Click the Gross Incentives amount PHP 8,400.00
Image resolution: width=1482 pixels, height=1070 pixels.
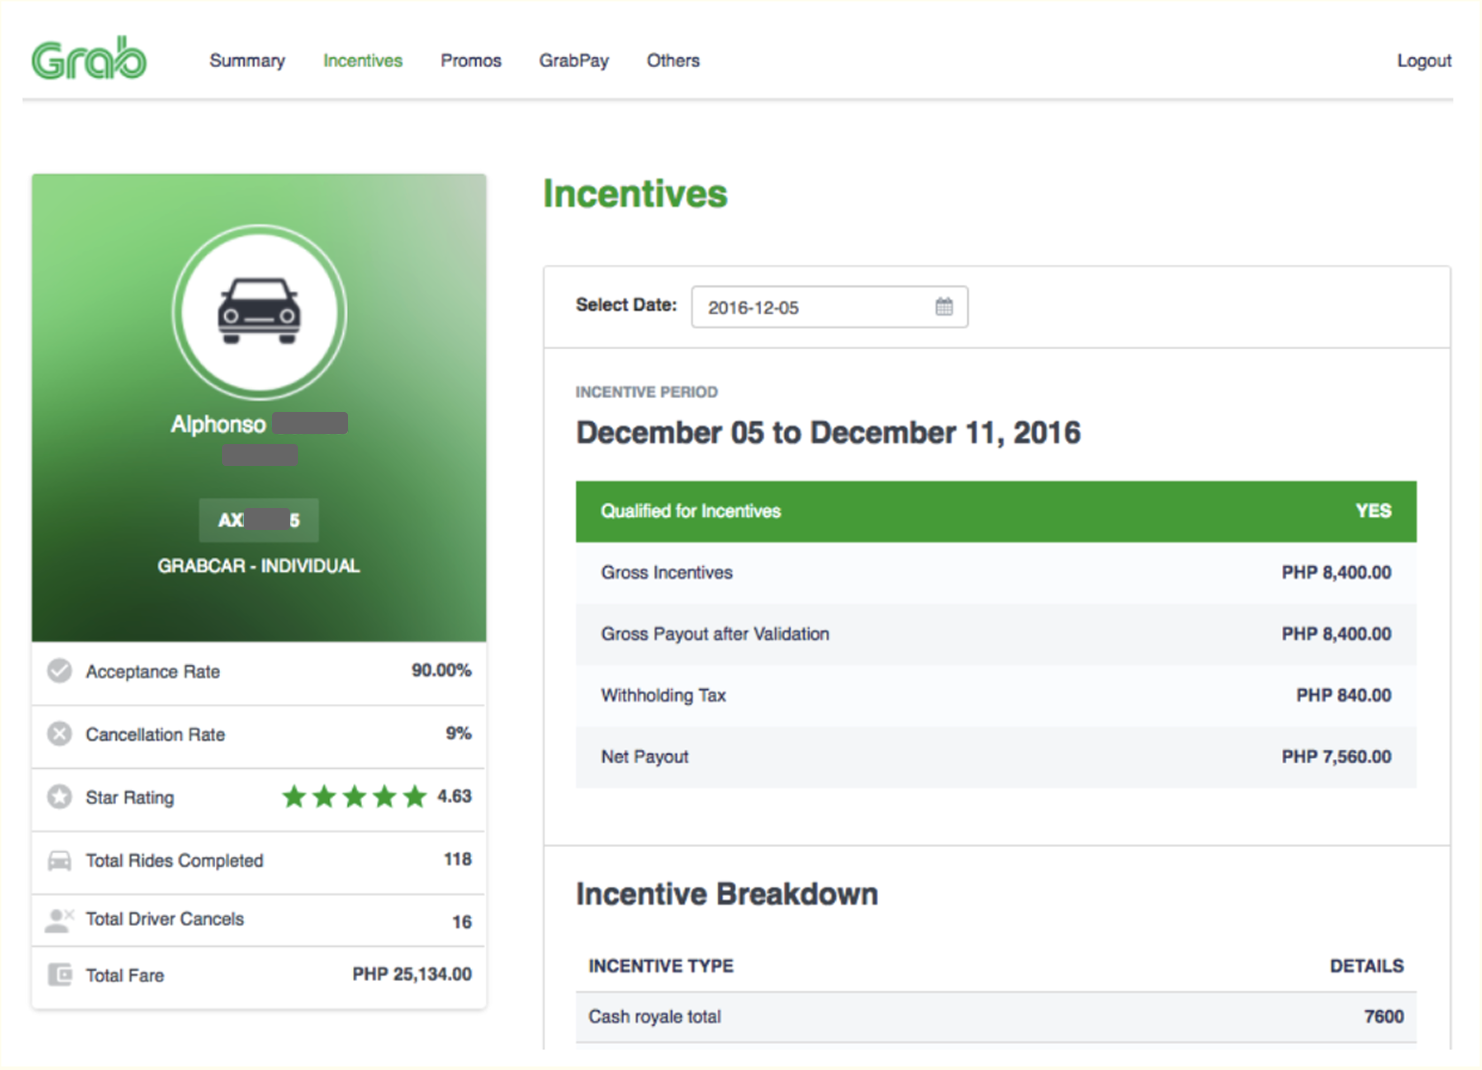[x=1336, y=573]
